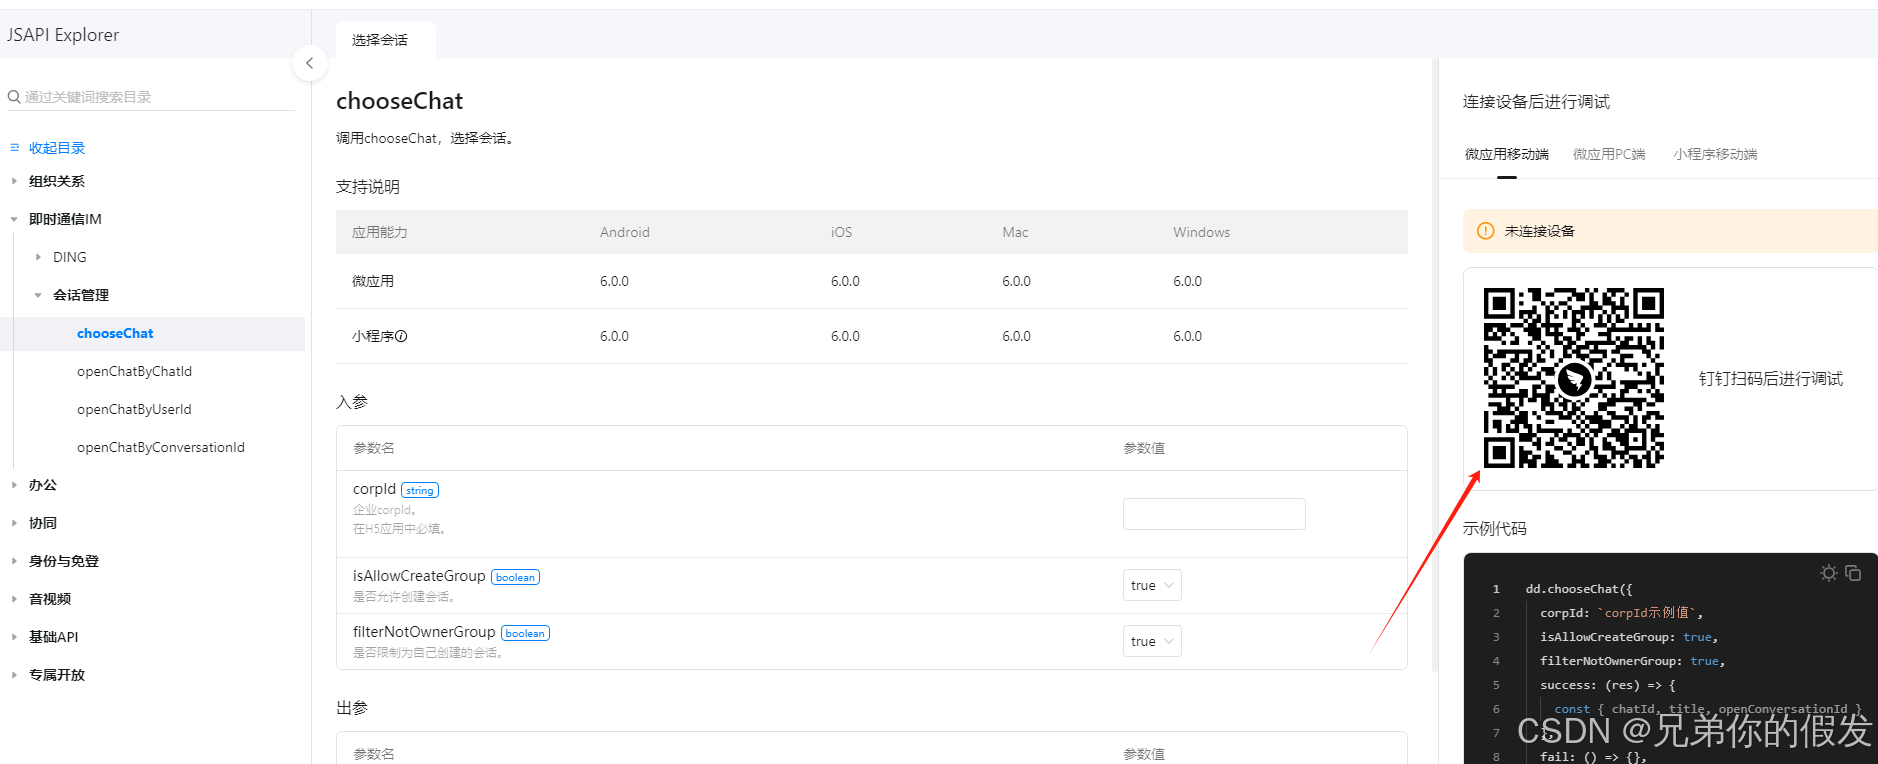Viewport: 1878px width, 764px height.
Task: Toggle code theme with the sun icon
Action: click(1828, 573)
